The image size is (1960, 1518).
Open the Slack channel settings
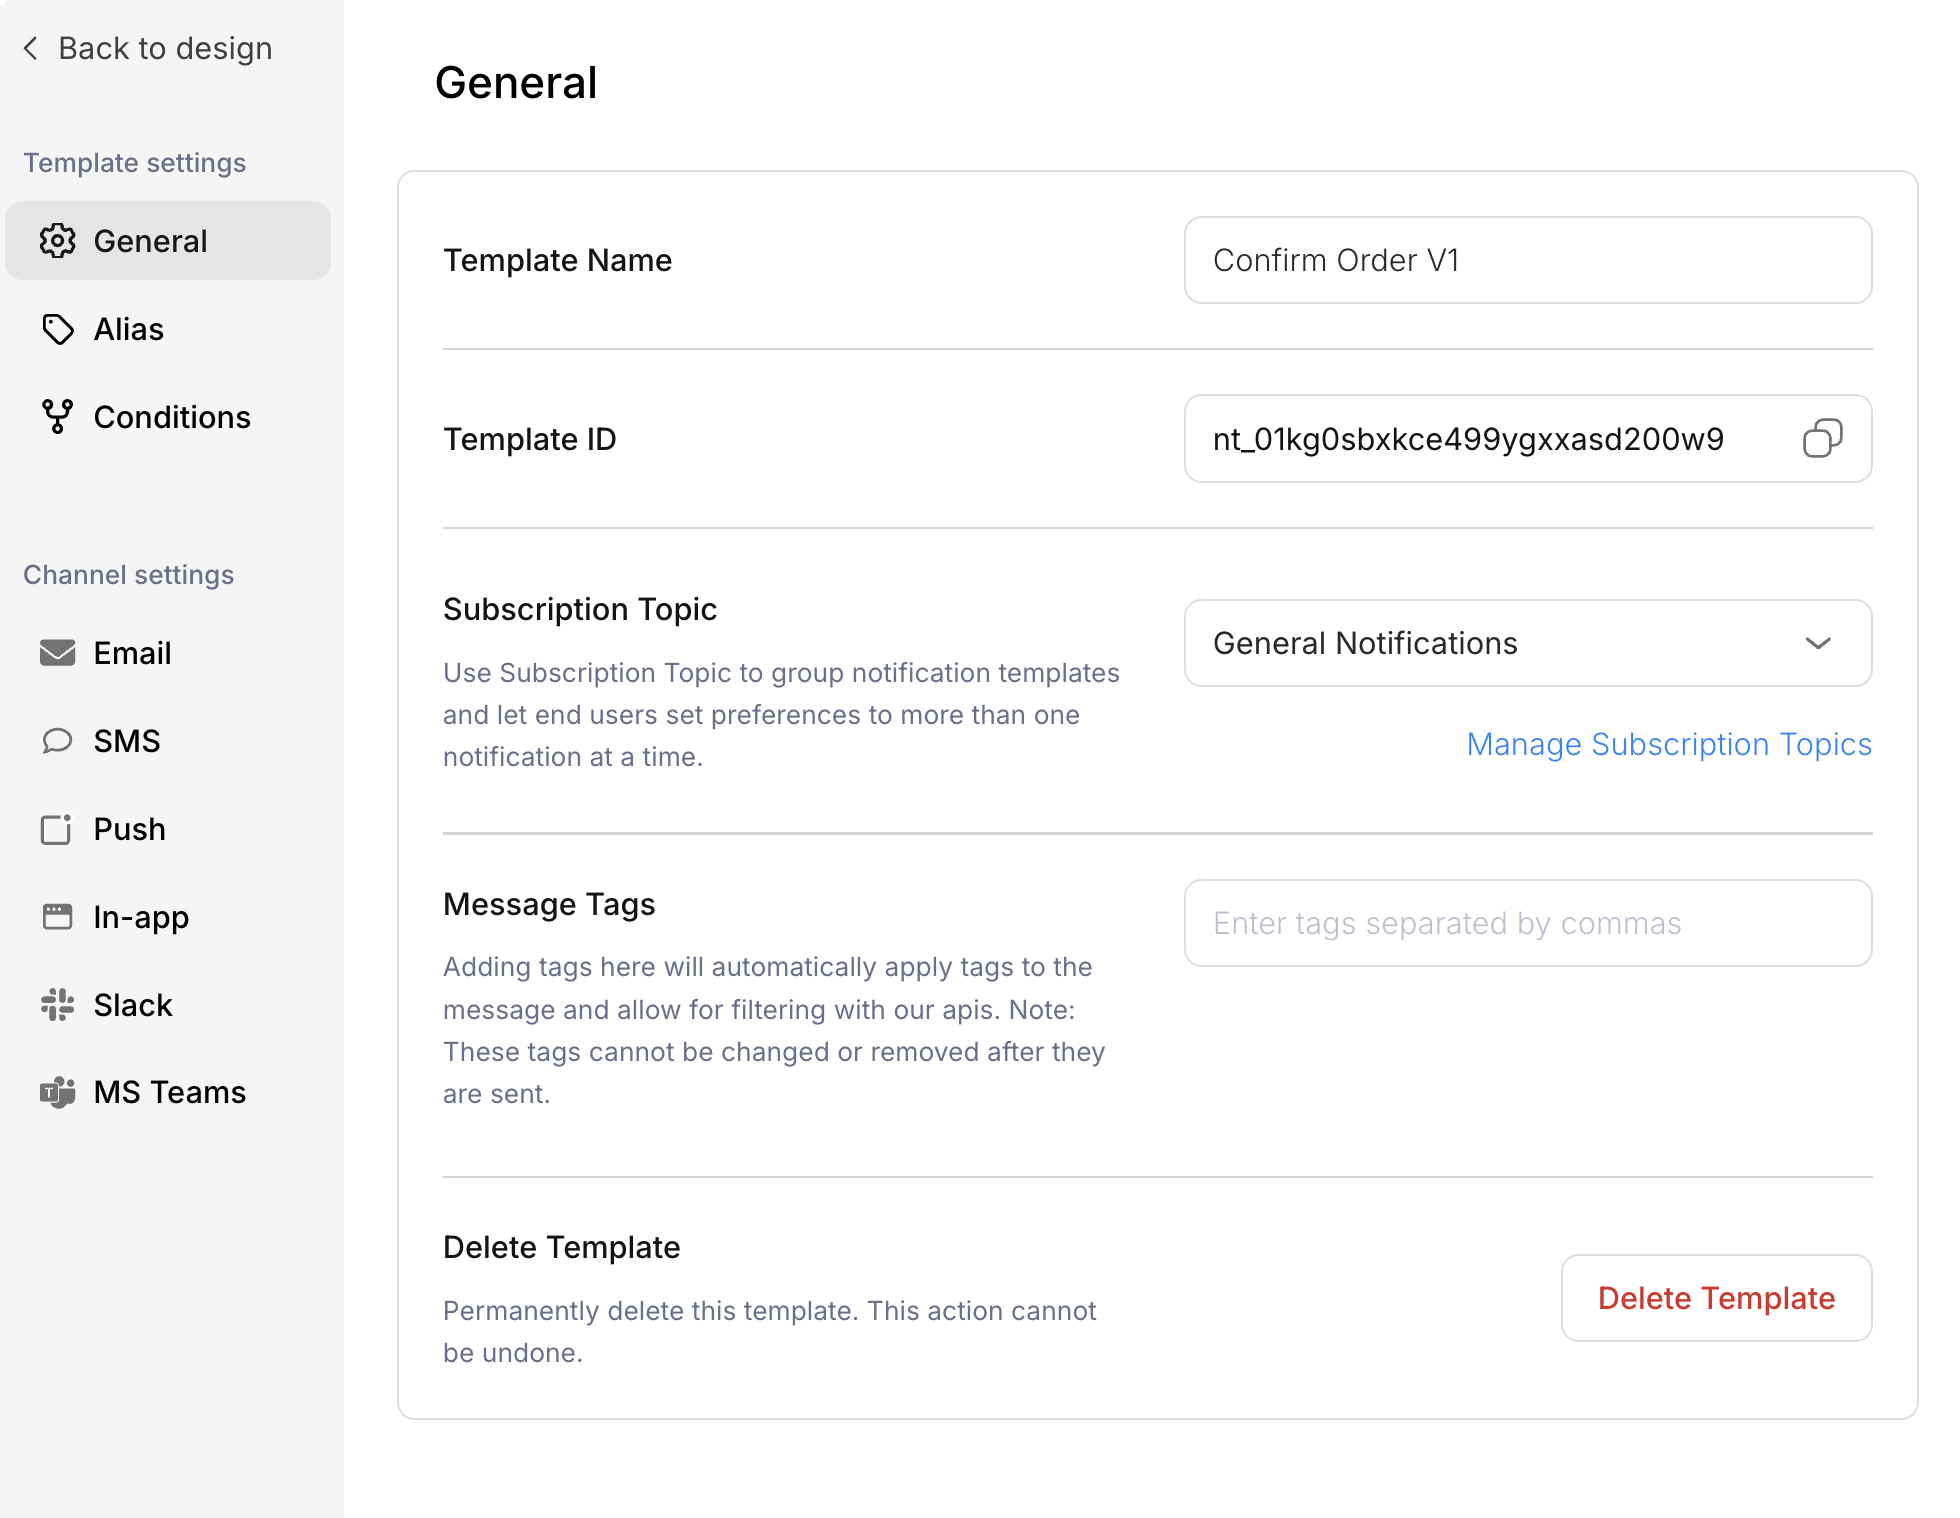tap(133, 1005)
